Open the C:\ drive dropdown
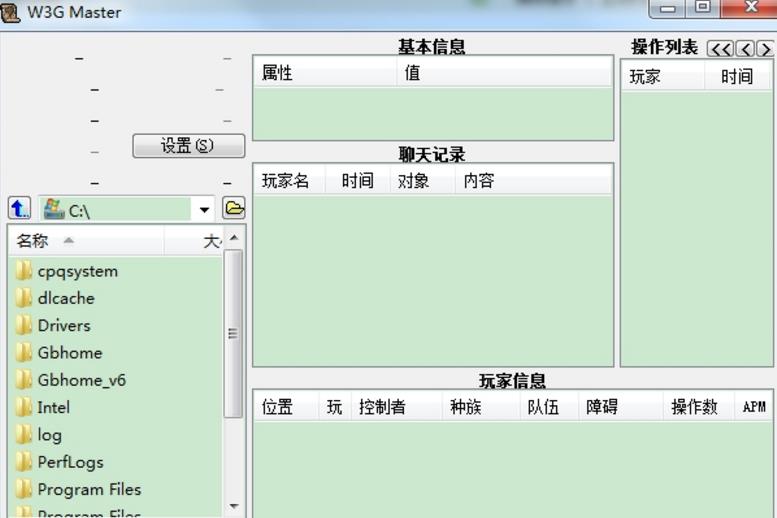 coord(204,209)
